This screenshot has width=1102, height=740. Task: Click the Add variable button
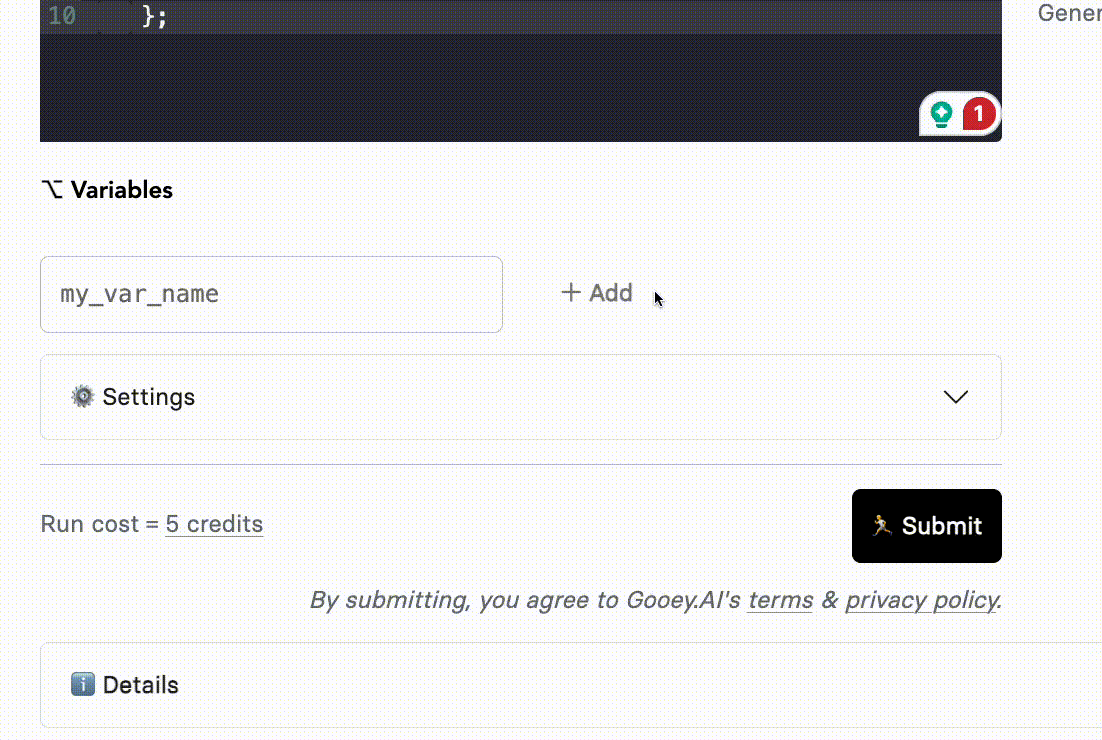(597, 293)
